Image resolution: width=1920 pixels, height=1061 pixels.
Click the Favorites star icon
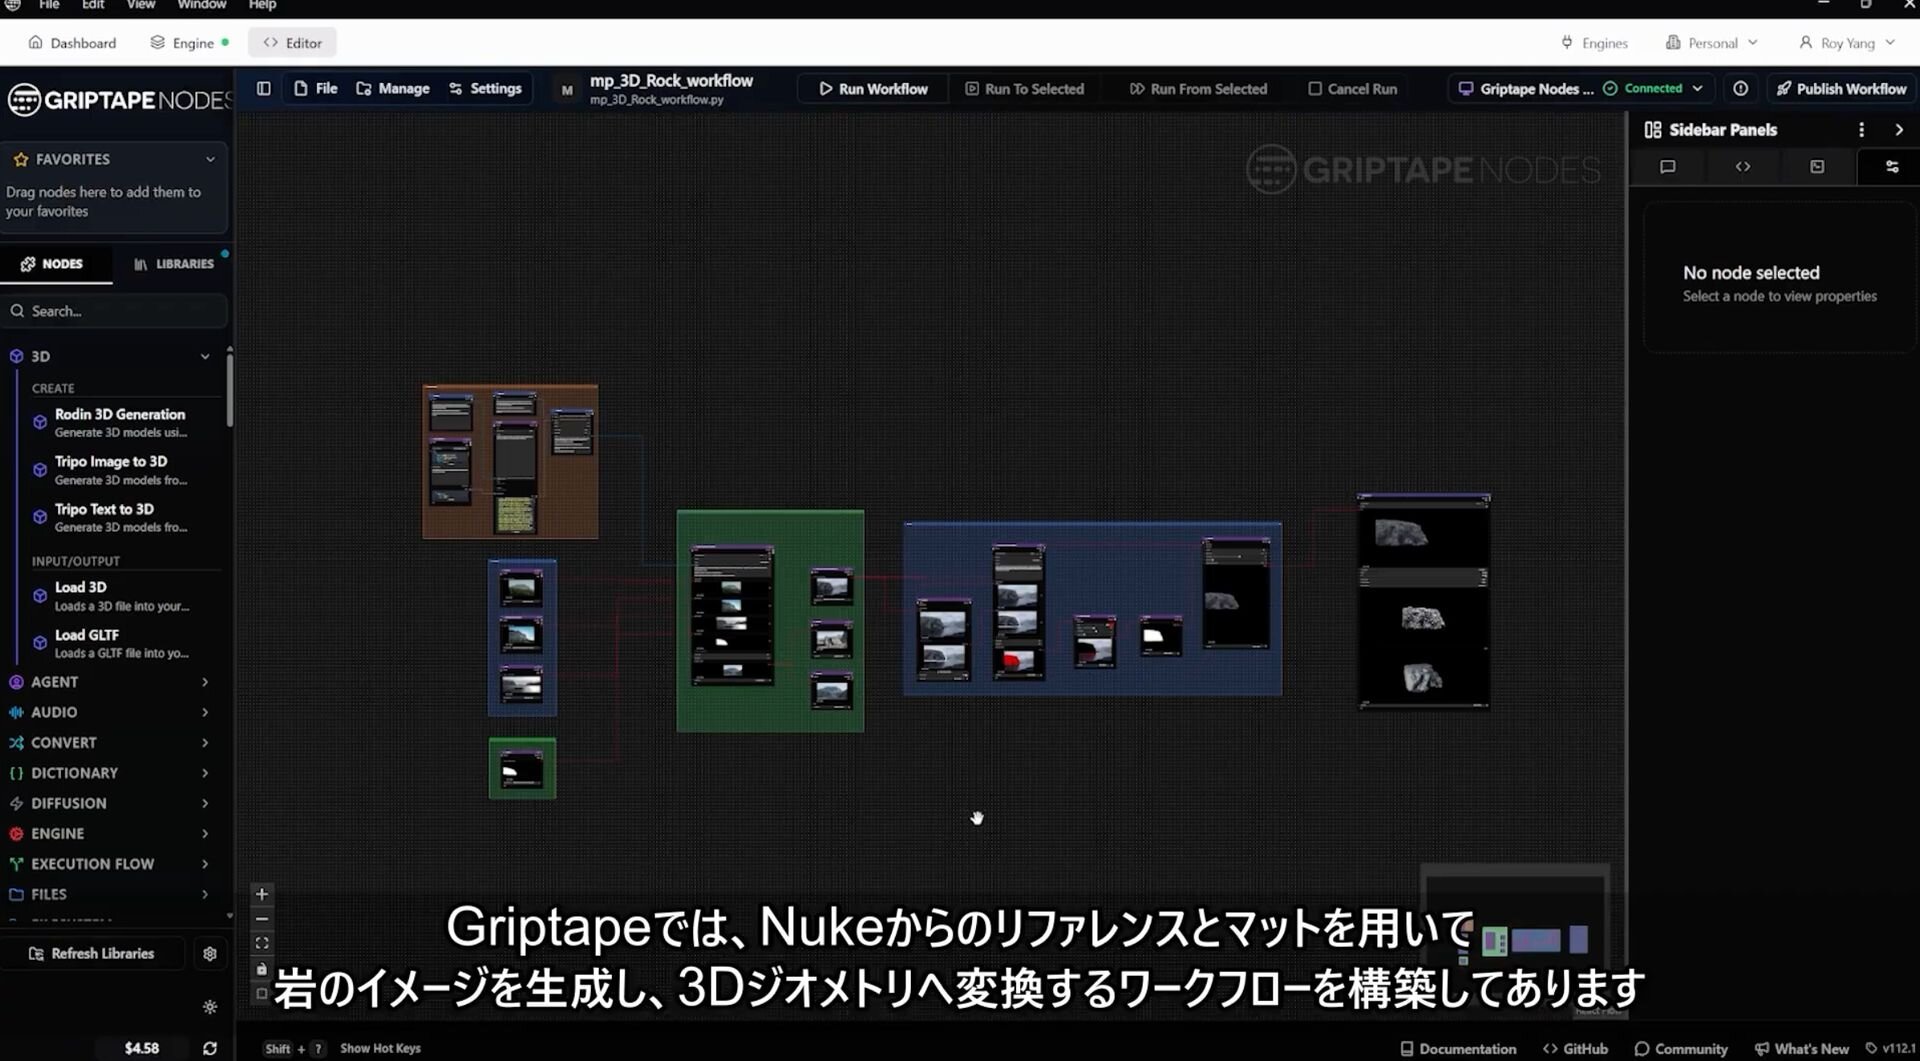[x=21, y=159]
